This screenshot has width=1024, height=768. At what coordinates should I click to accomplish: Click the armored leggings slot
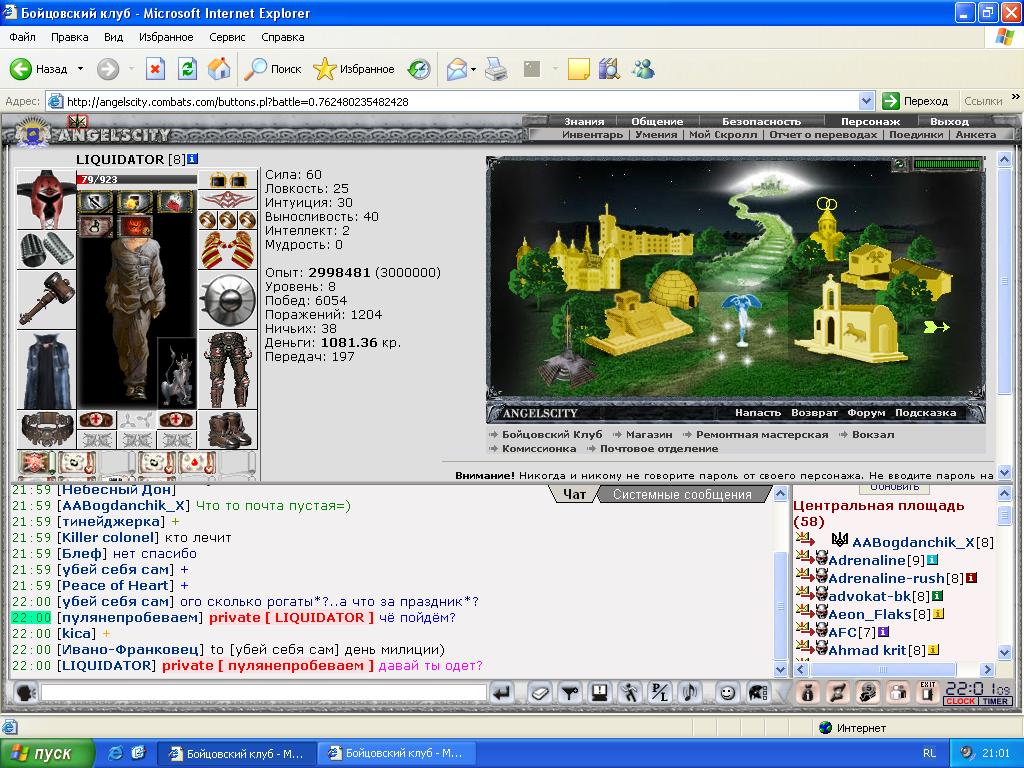click(x=227, y=370)
